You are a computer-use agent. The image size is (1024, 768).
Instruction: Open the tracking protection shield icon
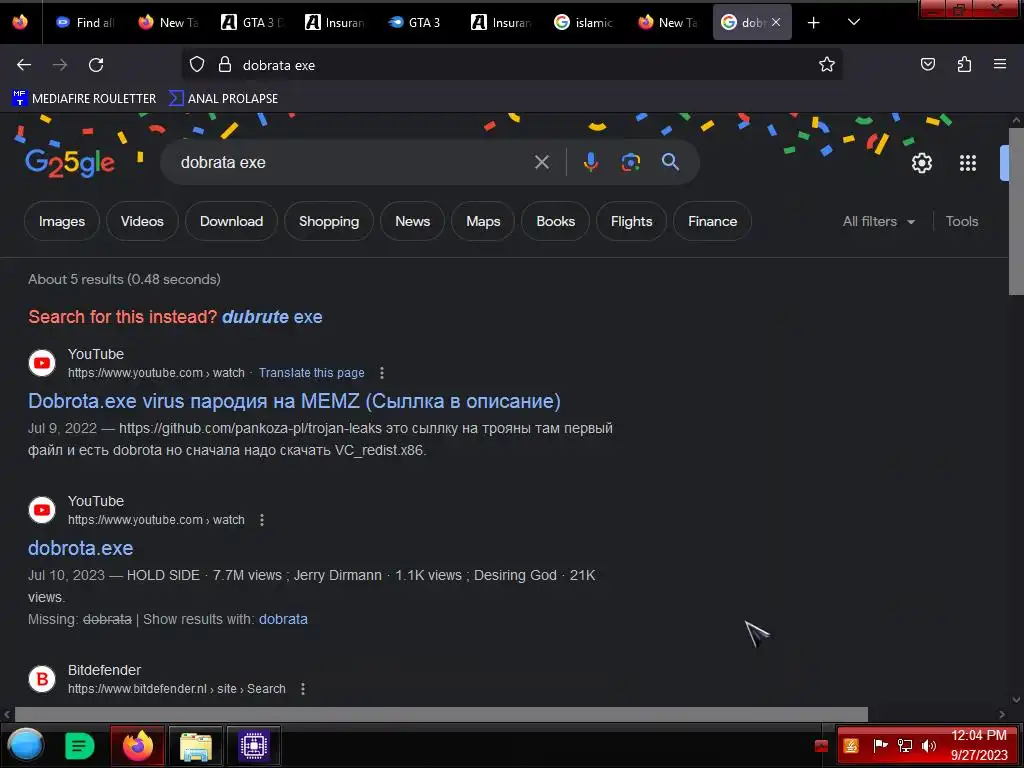[197, 65]
